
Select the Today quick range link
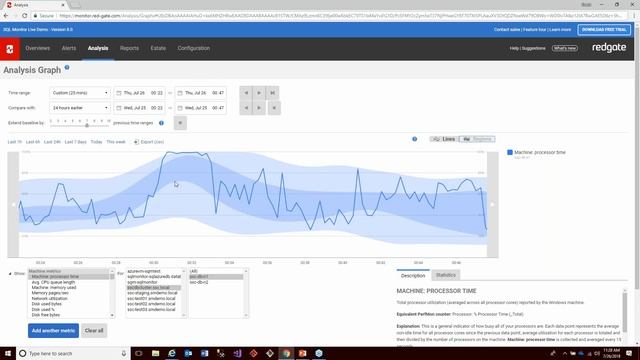click(x=96, y=142)
